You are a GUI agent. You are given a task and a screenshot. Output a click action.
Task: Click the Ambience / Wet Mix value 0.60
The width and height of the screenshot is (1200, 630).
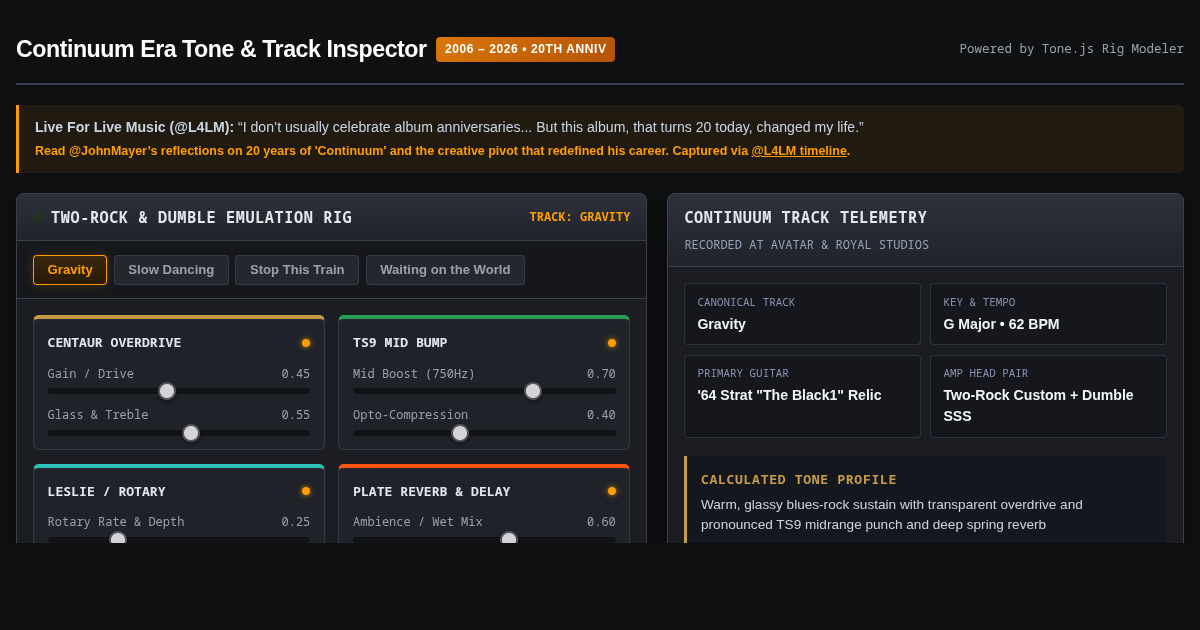601,522
